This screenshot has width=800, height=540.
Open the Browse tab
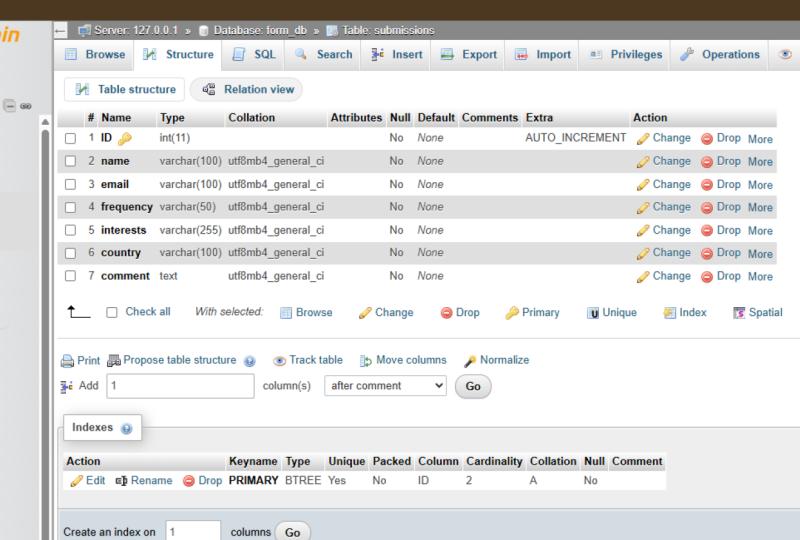95,55
